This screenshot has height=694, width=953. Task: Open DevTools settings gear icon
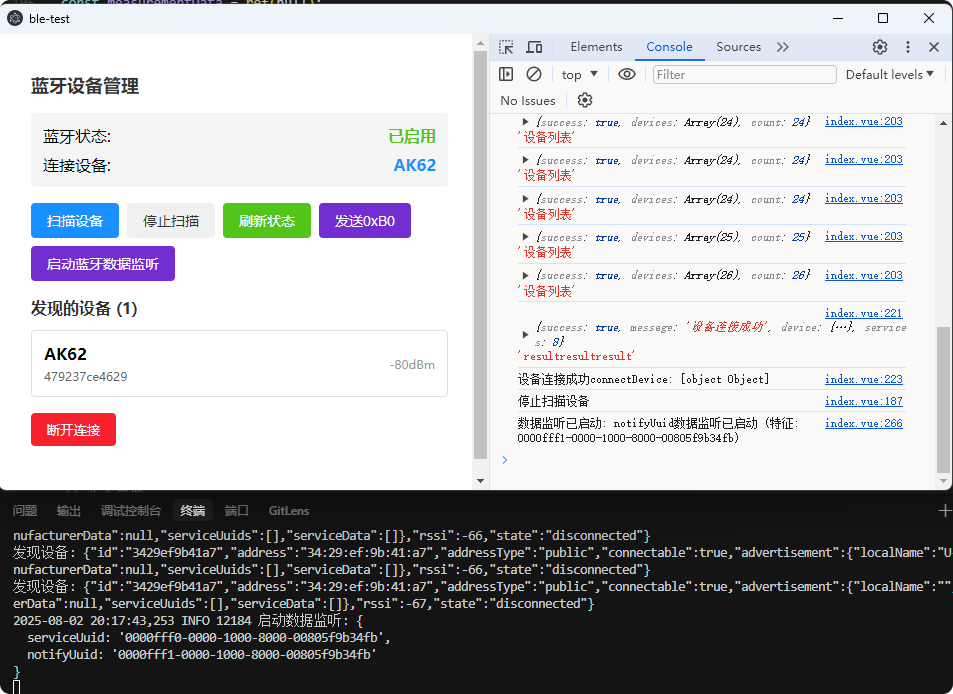click(879, 47)
